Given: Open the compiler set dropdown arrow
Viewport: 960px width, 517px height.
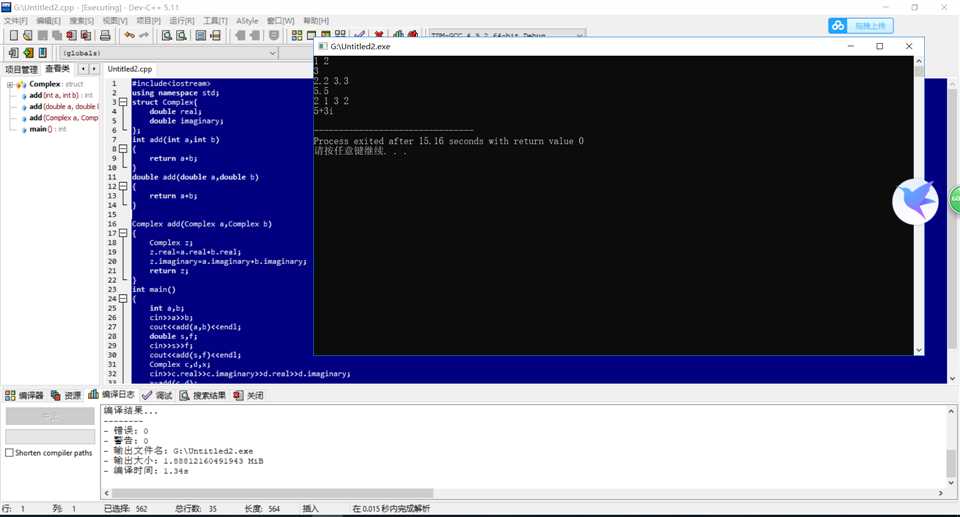Looking at the screenshot, I should pos(579,36).
